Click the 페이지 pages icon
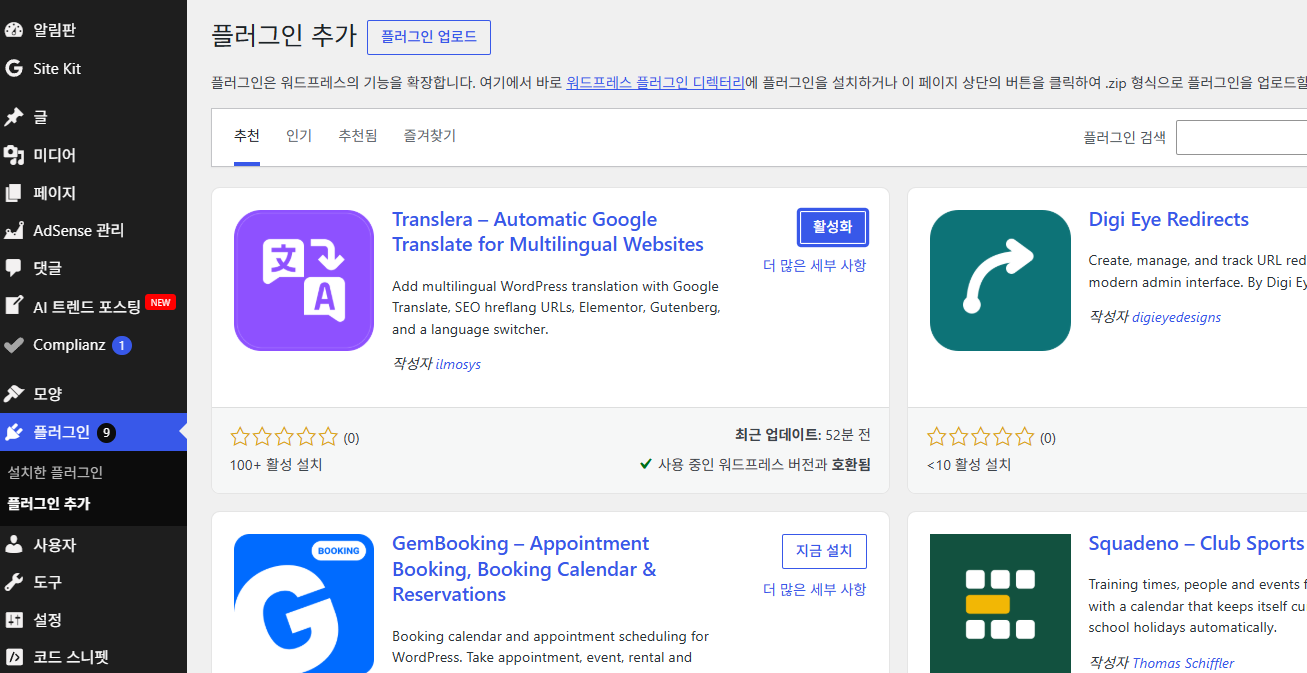This screenshot has height=673, width=1307. pyautogui.click(x=14, y=192)
